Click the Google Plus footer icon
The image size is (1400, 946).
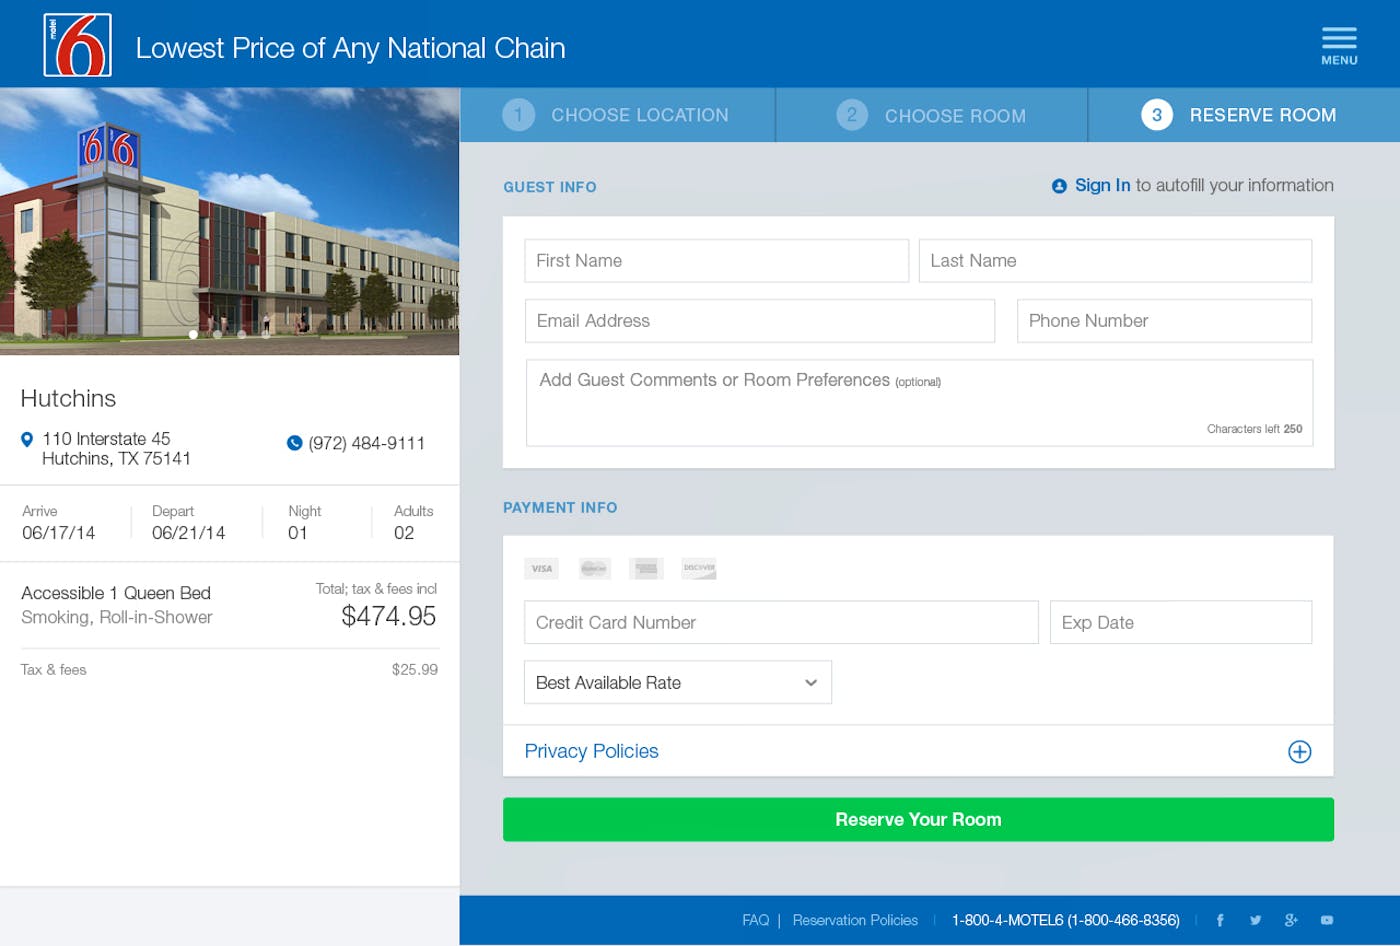point(1291,920)
